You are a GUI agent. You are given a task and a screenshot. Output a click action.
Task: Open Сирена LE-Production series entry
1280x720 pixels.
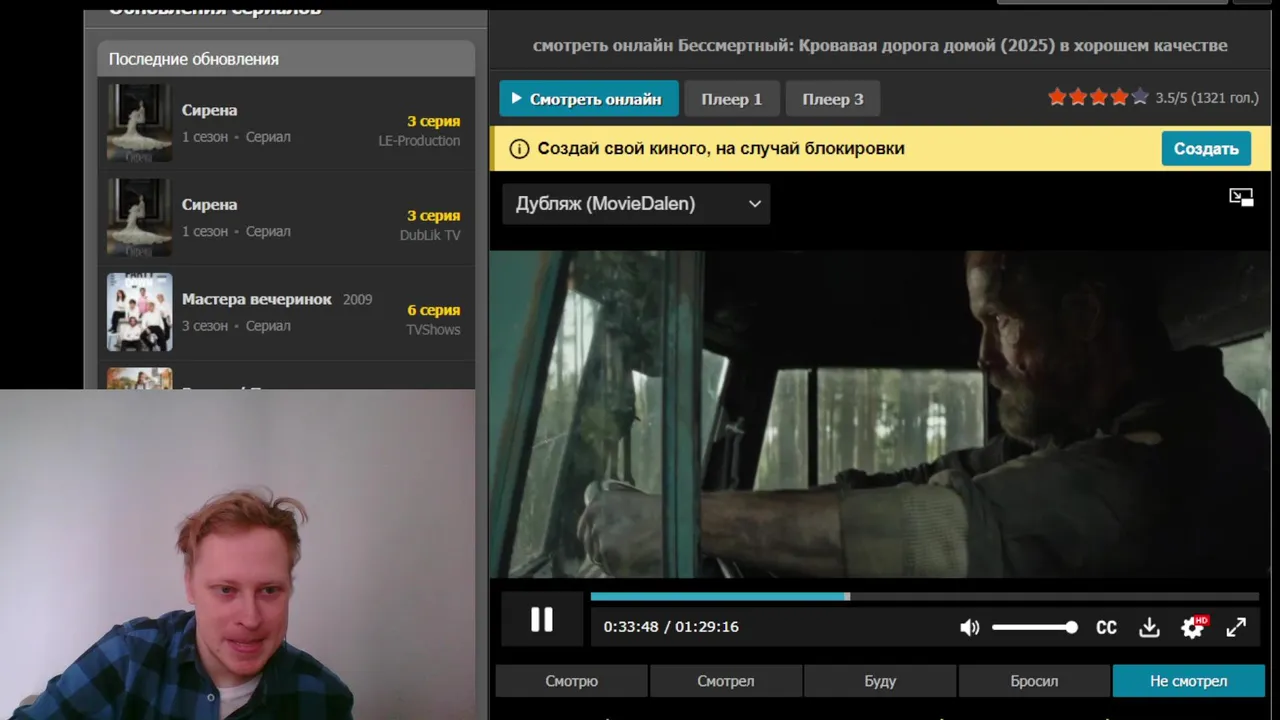pos(286,124)
